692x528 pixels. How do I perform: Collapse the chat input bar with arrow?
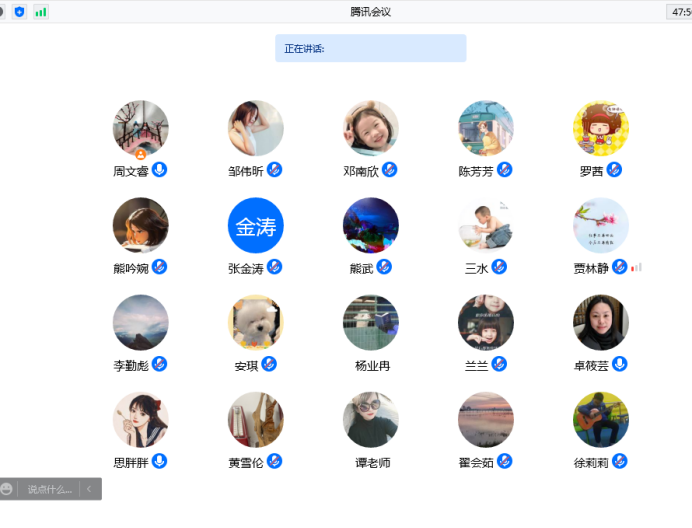tap(89, 489)
